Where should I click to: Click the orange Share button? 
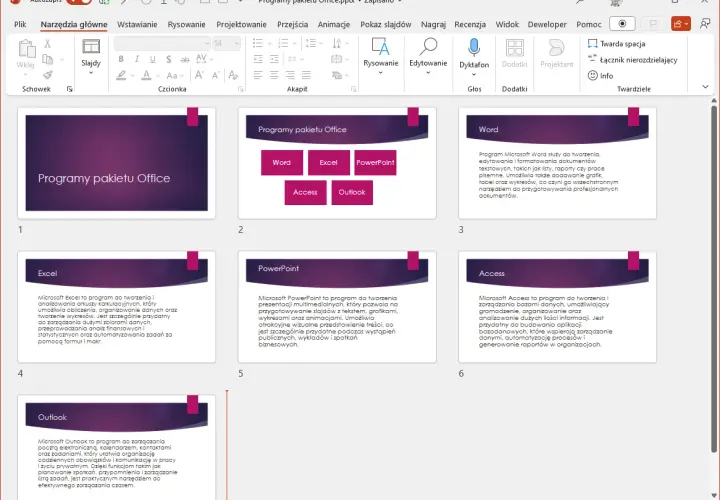(x=681, y=24)
